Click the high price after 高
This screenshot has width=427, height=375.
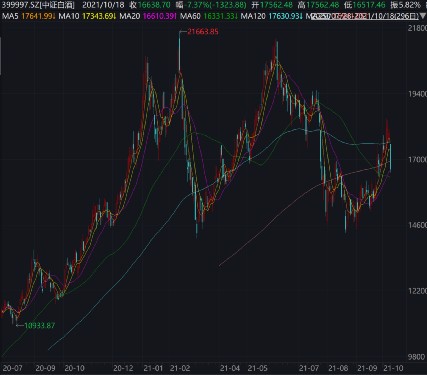point(322,5)
